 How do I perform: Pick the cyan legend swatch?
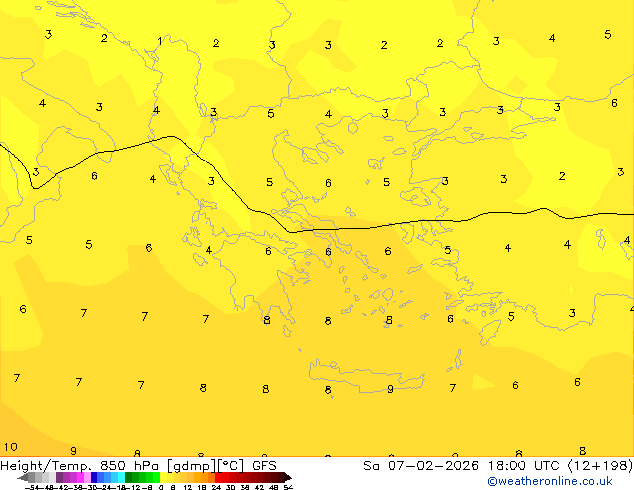coord(121,477)
